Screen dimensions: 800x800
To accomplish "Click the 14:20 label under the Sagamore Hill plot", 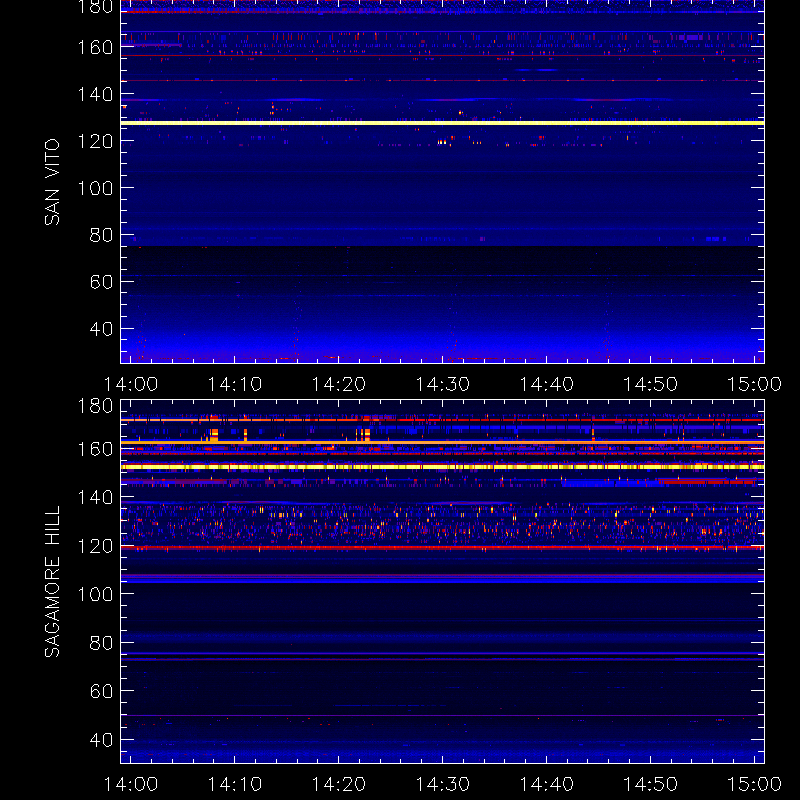I will [x=339, y=784].
